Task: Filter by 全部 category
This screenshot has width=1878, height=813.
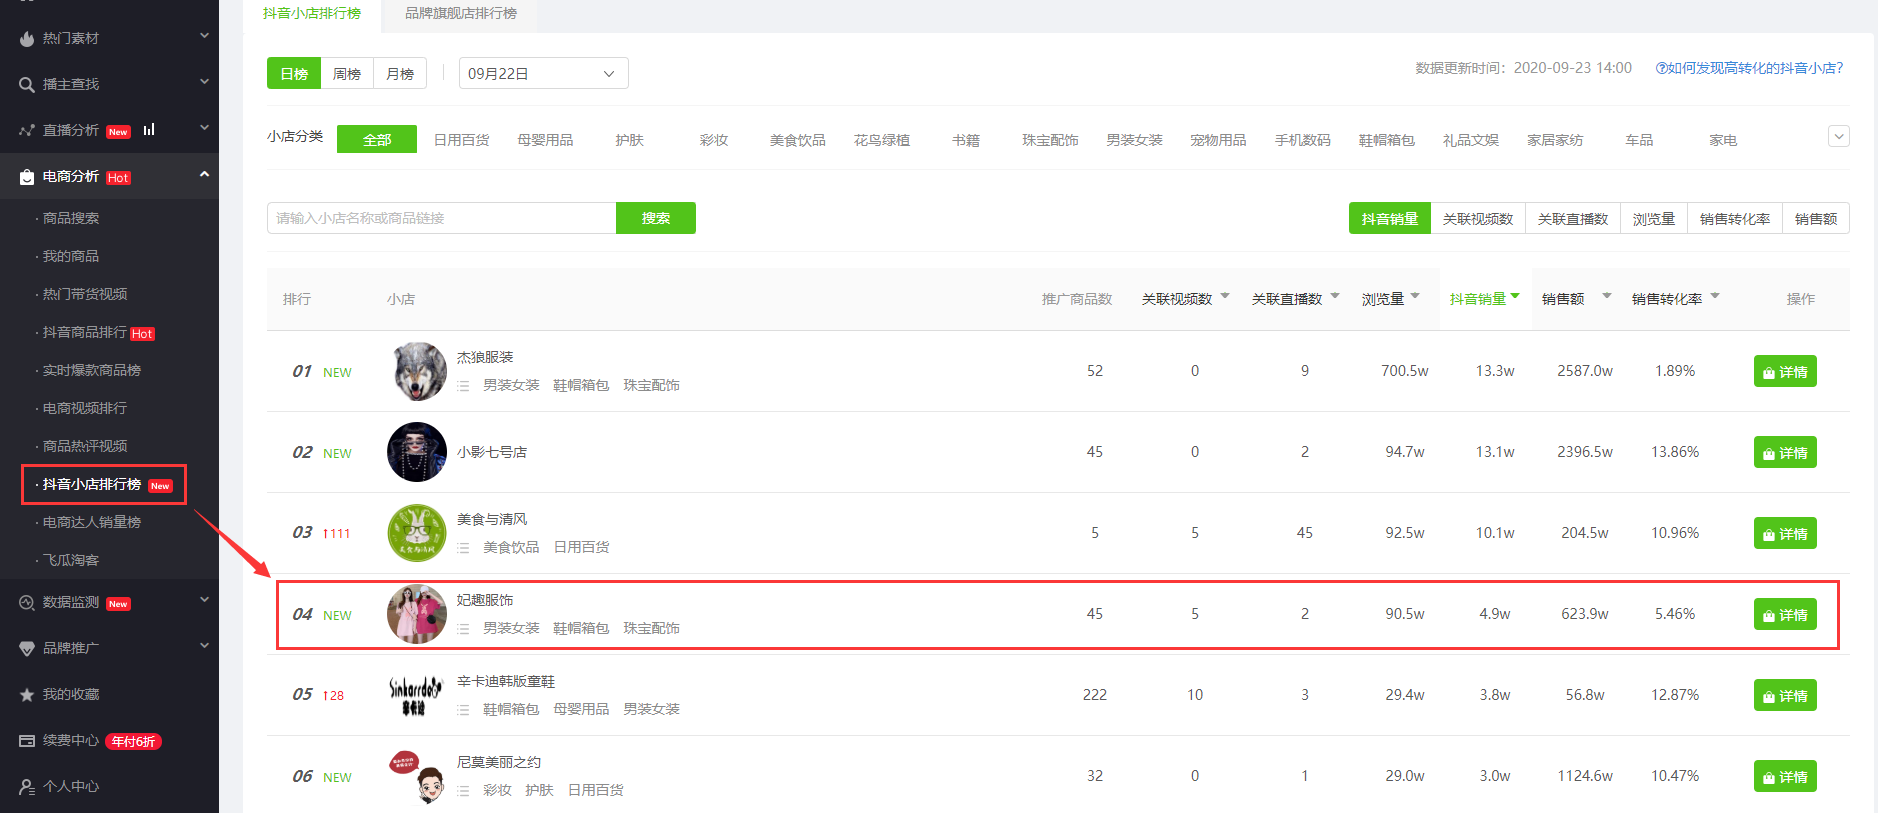Action: tap(377, 139)
